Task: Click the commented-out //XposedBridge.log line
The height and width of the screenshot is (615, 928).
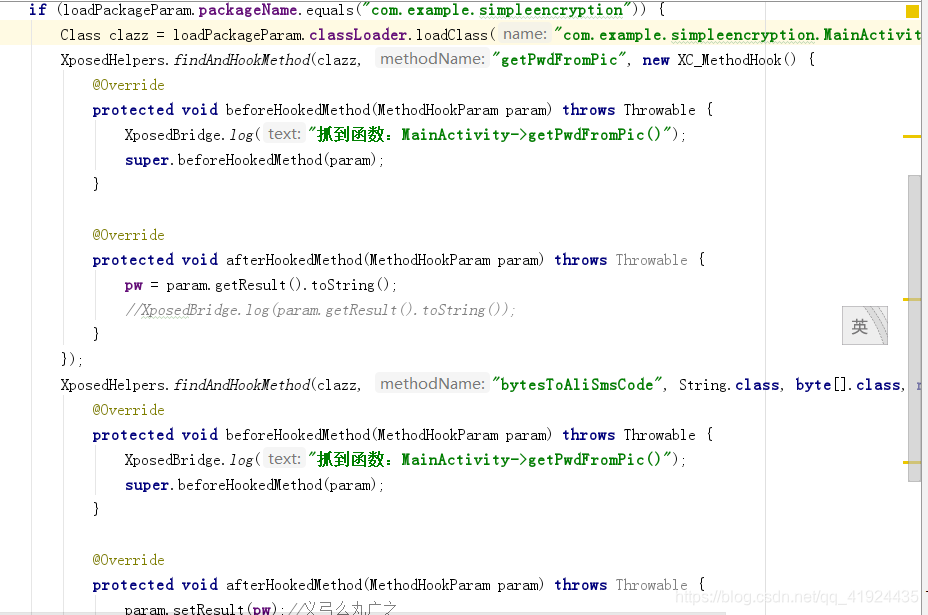Action: tap(320, 310)
